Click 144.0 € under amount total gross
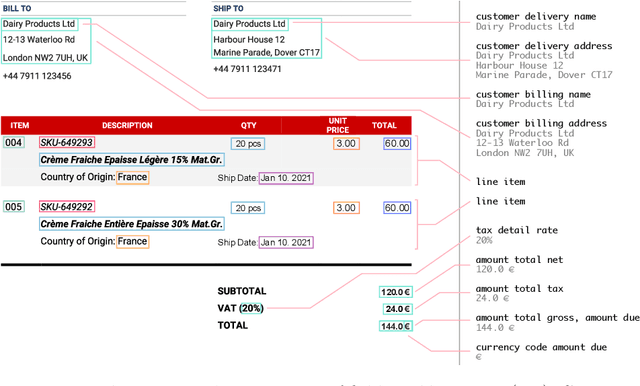Screen dimensions: 640x386 point(495,328)
